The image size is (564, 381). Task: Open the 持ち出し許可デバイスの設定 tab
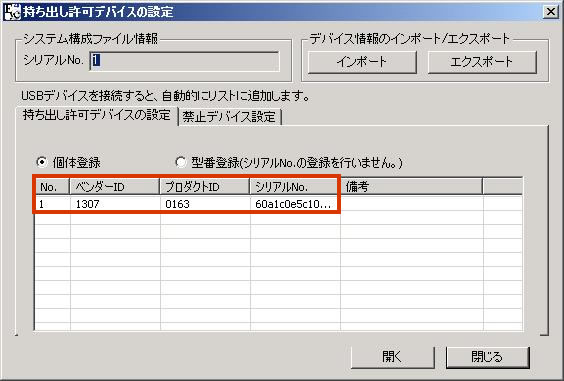96,115
